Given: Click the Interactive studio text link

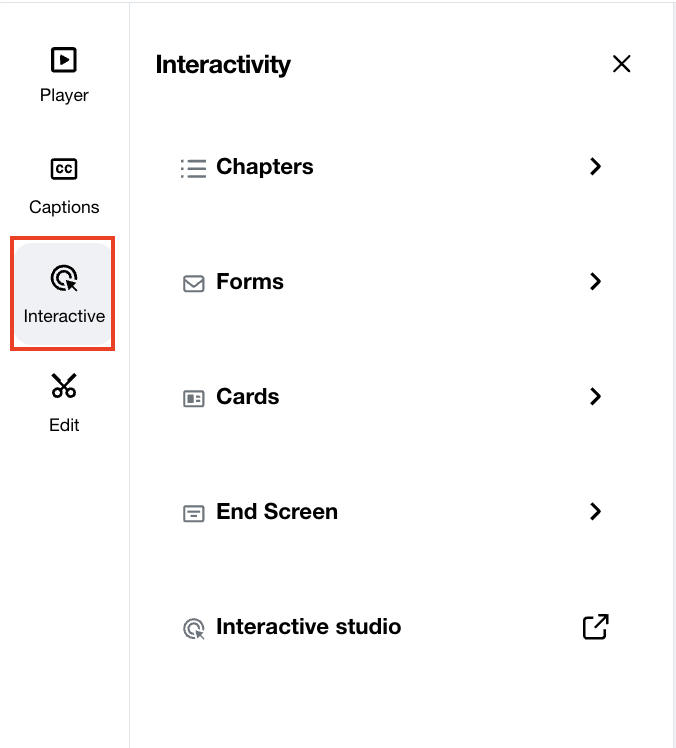Looking at the screenshot, I should (x=308, y=627).
